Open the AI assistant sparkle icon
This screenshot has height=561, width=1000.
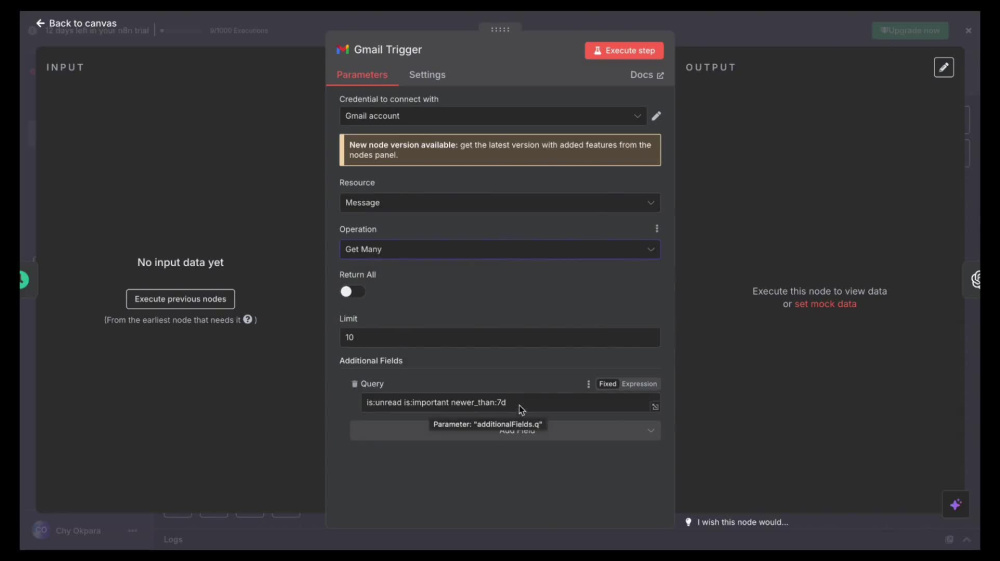(955, 505)
